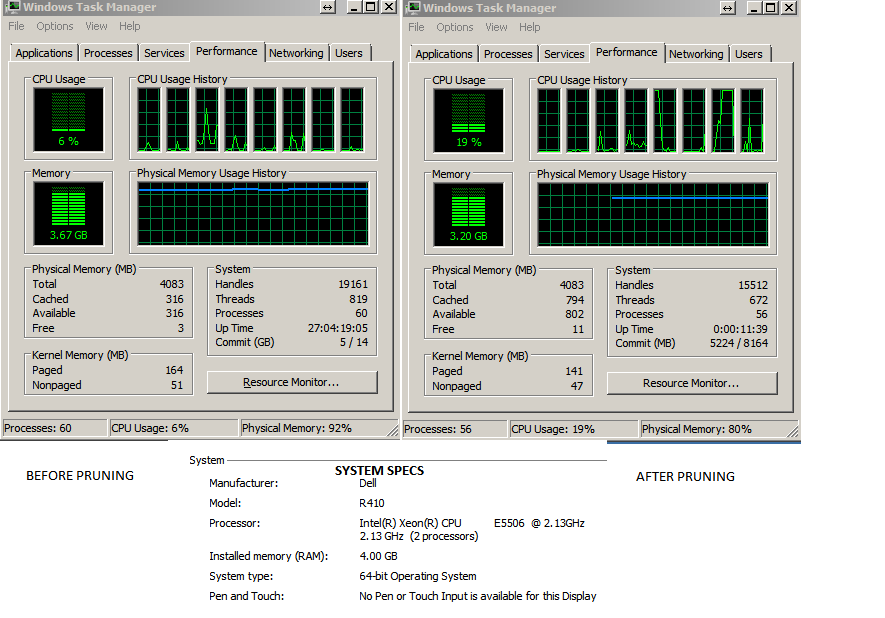Click the 3.67 GB Memory gauge
Viewport: 885px width, 618px height.
point(68,213)
